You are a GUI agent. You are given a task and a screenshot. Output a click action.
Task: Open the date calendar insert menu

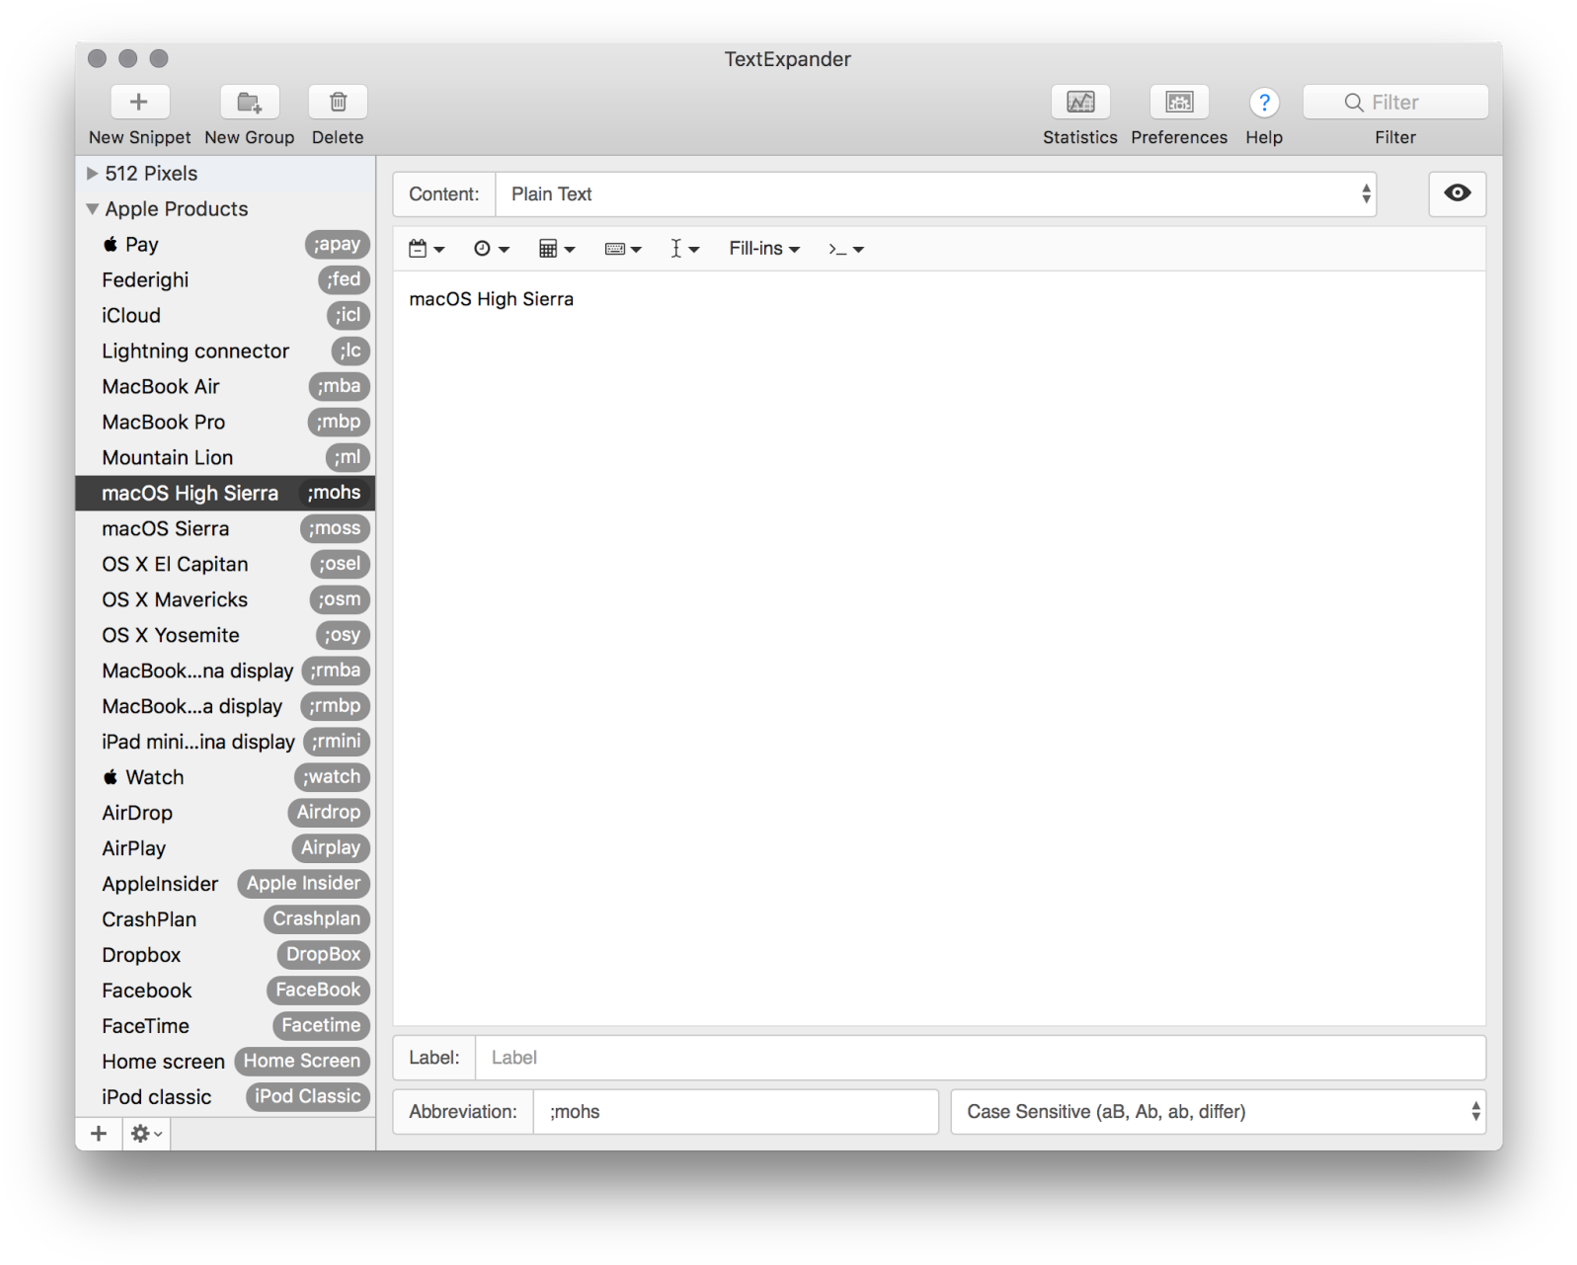[x=427, y=249]
